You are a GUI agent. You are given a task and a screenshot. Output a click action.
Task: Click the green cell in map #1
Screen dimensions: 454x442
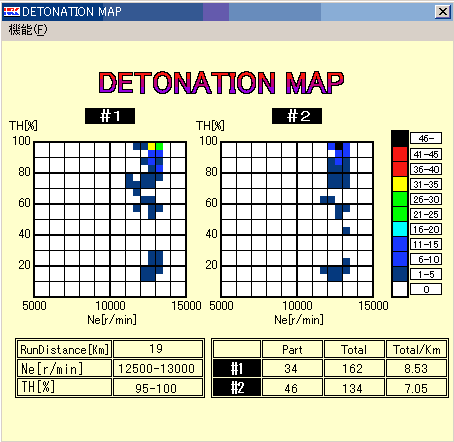point(159,146)
